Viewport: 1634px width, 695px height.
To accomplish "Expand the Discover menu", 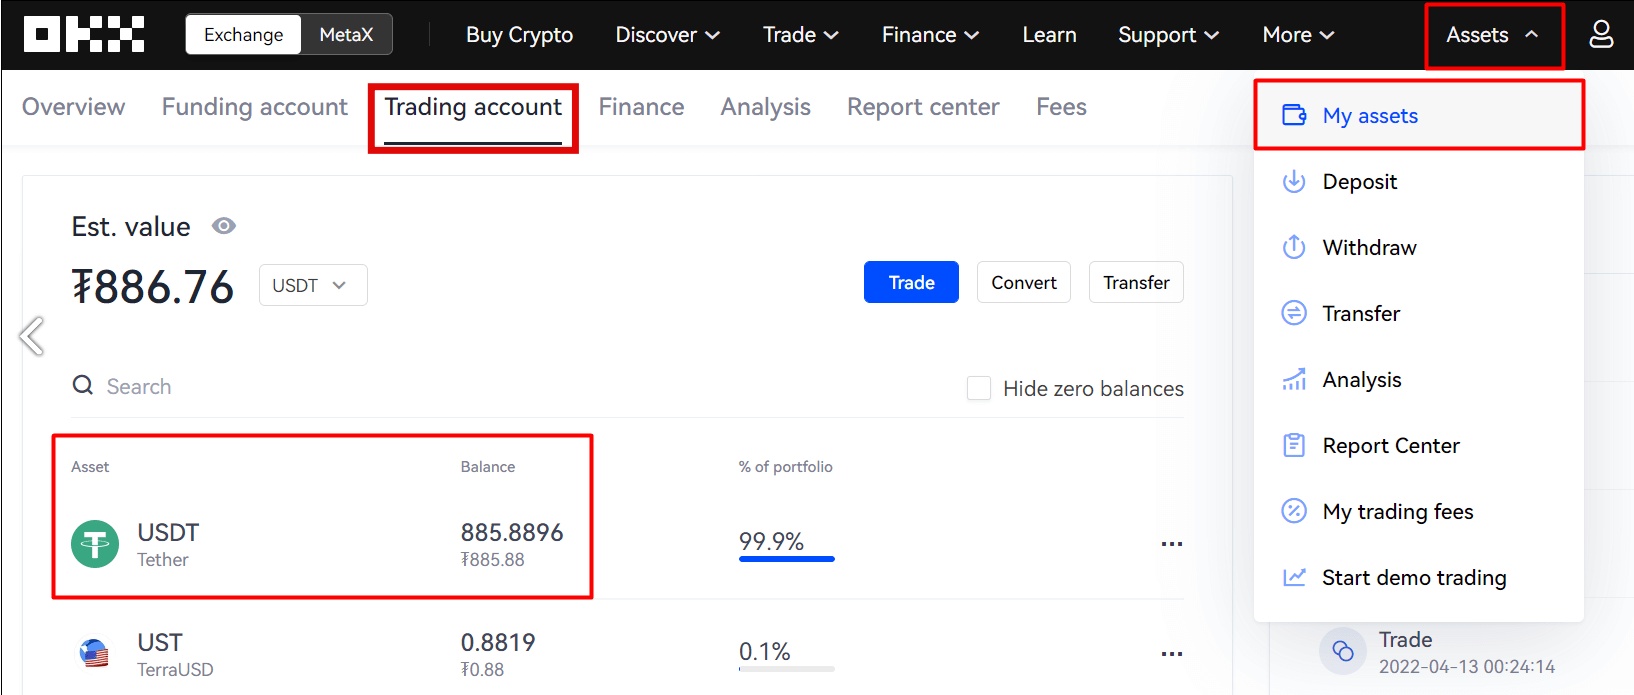I will (x=667, y=34).
